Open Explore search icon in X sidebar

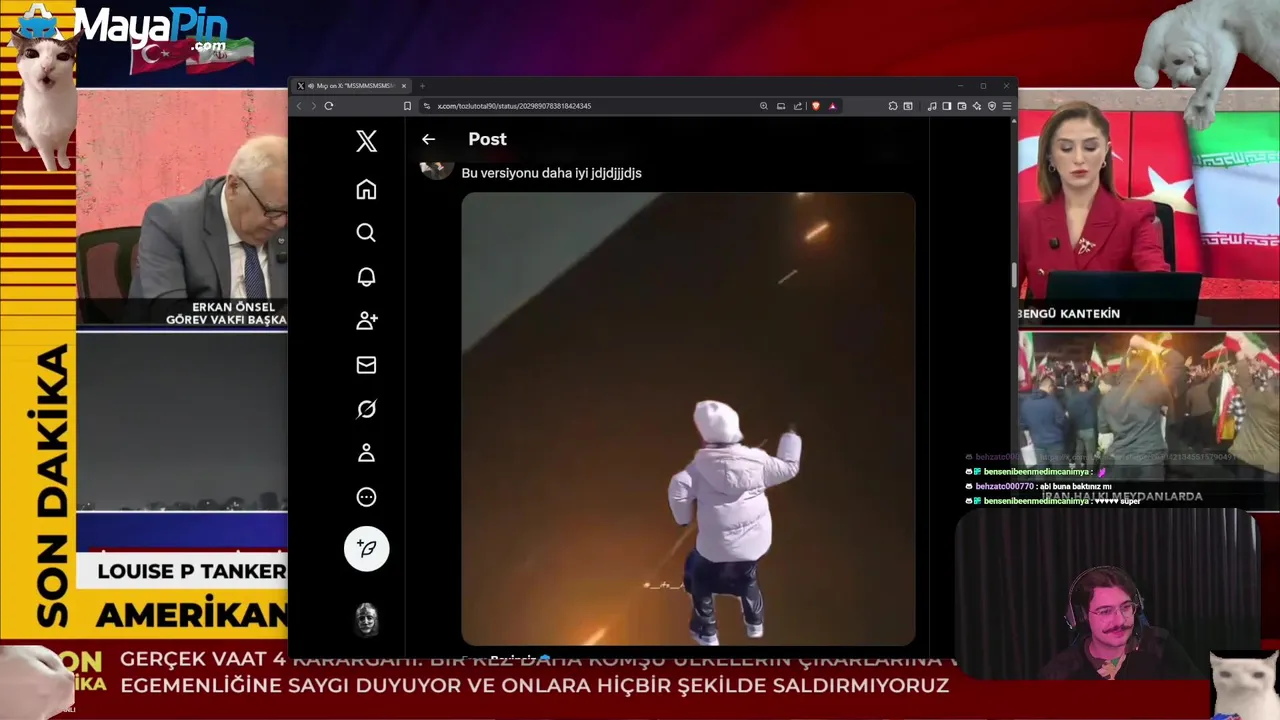(366, 233)
